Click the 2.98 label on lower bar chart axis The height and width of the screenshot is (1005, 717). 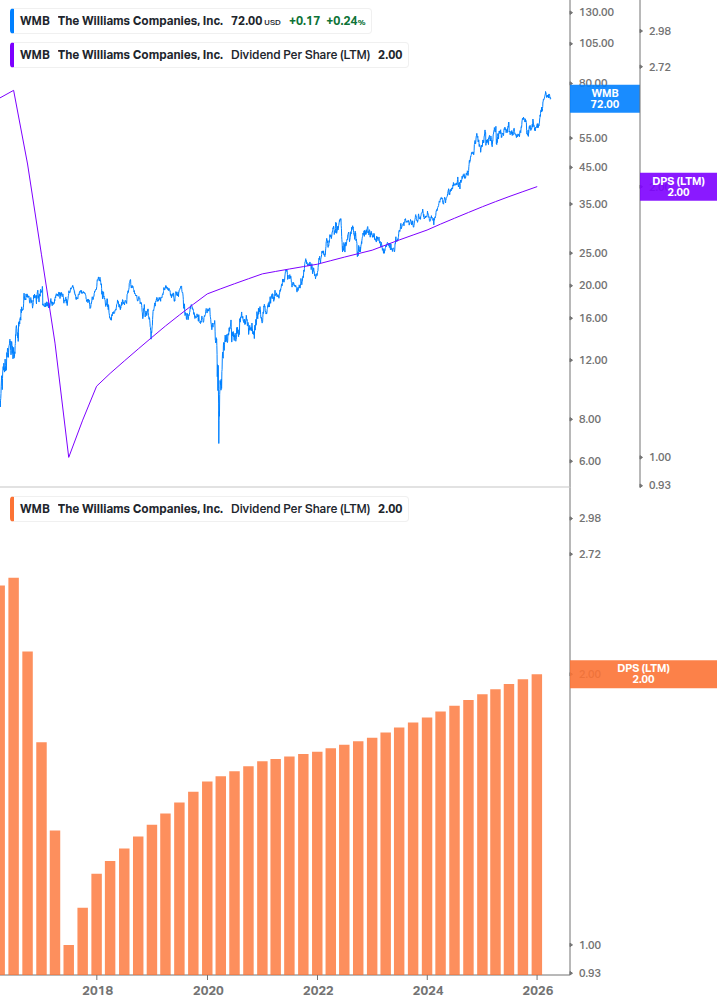(x=589, y=518)
